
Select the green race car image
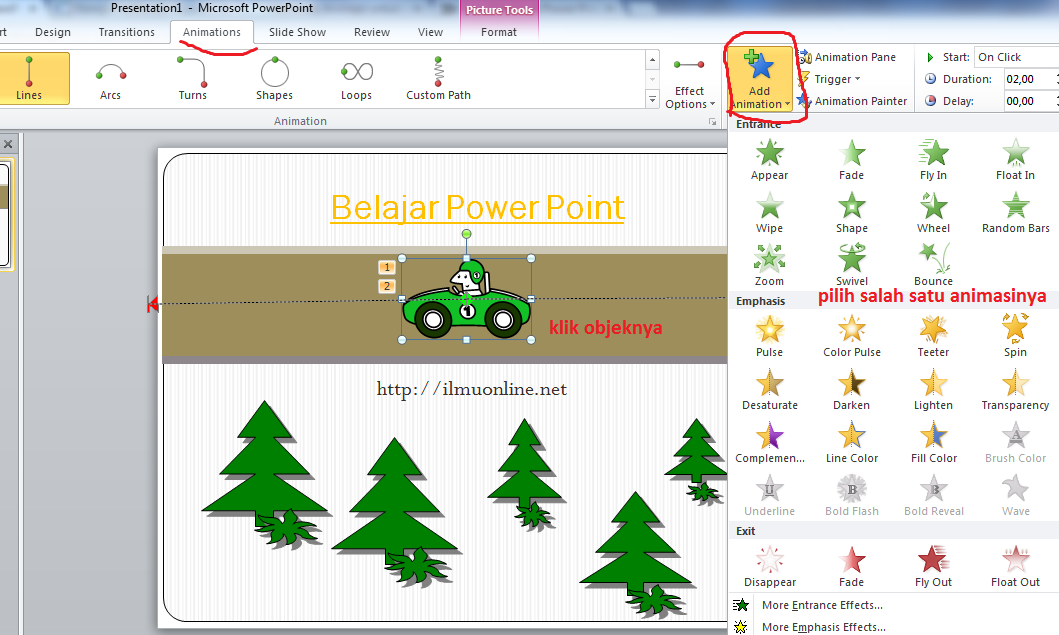[466, 300]
